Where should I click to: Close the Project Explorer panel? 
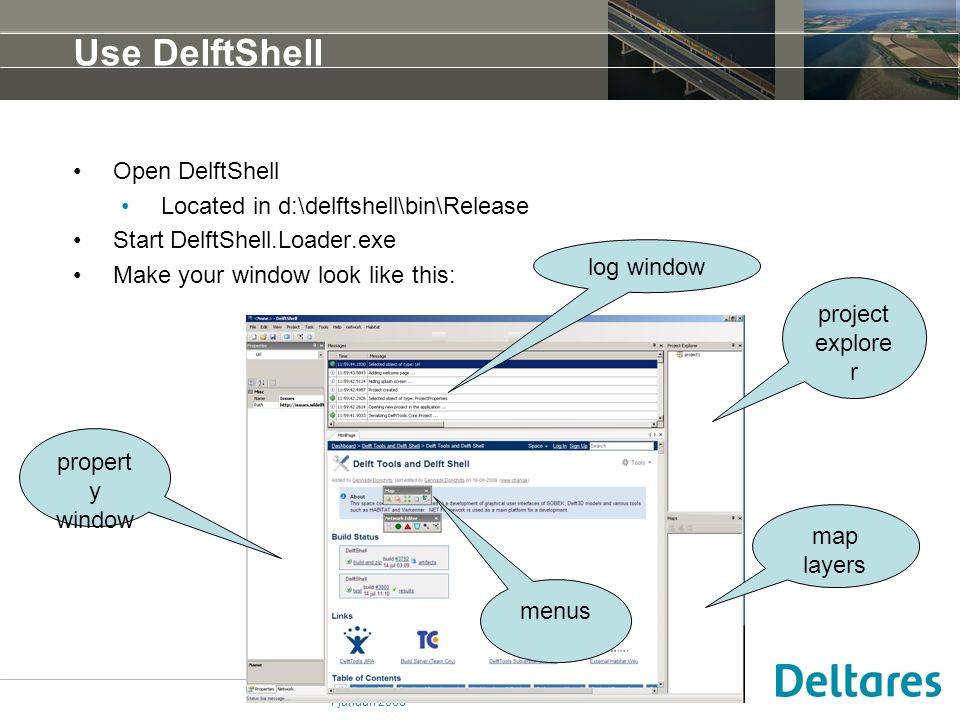pyautogui.click(x=740, y=346)
